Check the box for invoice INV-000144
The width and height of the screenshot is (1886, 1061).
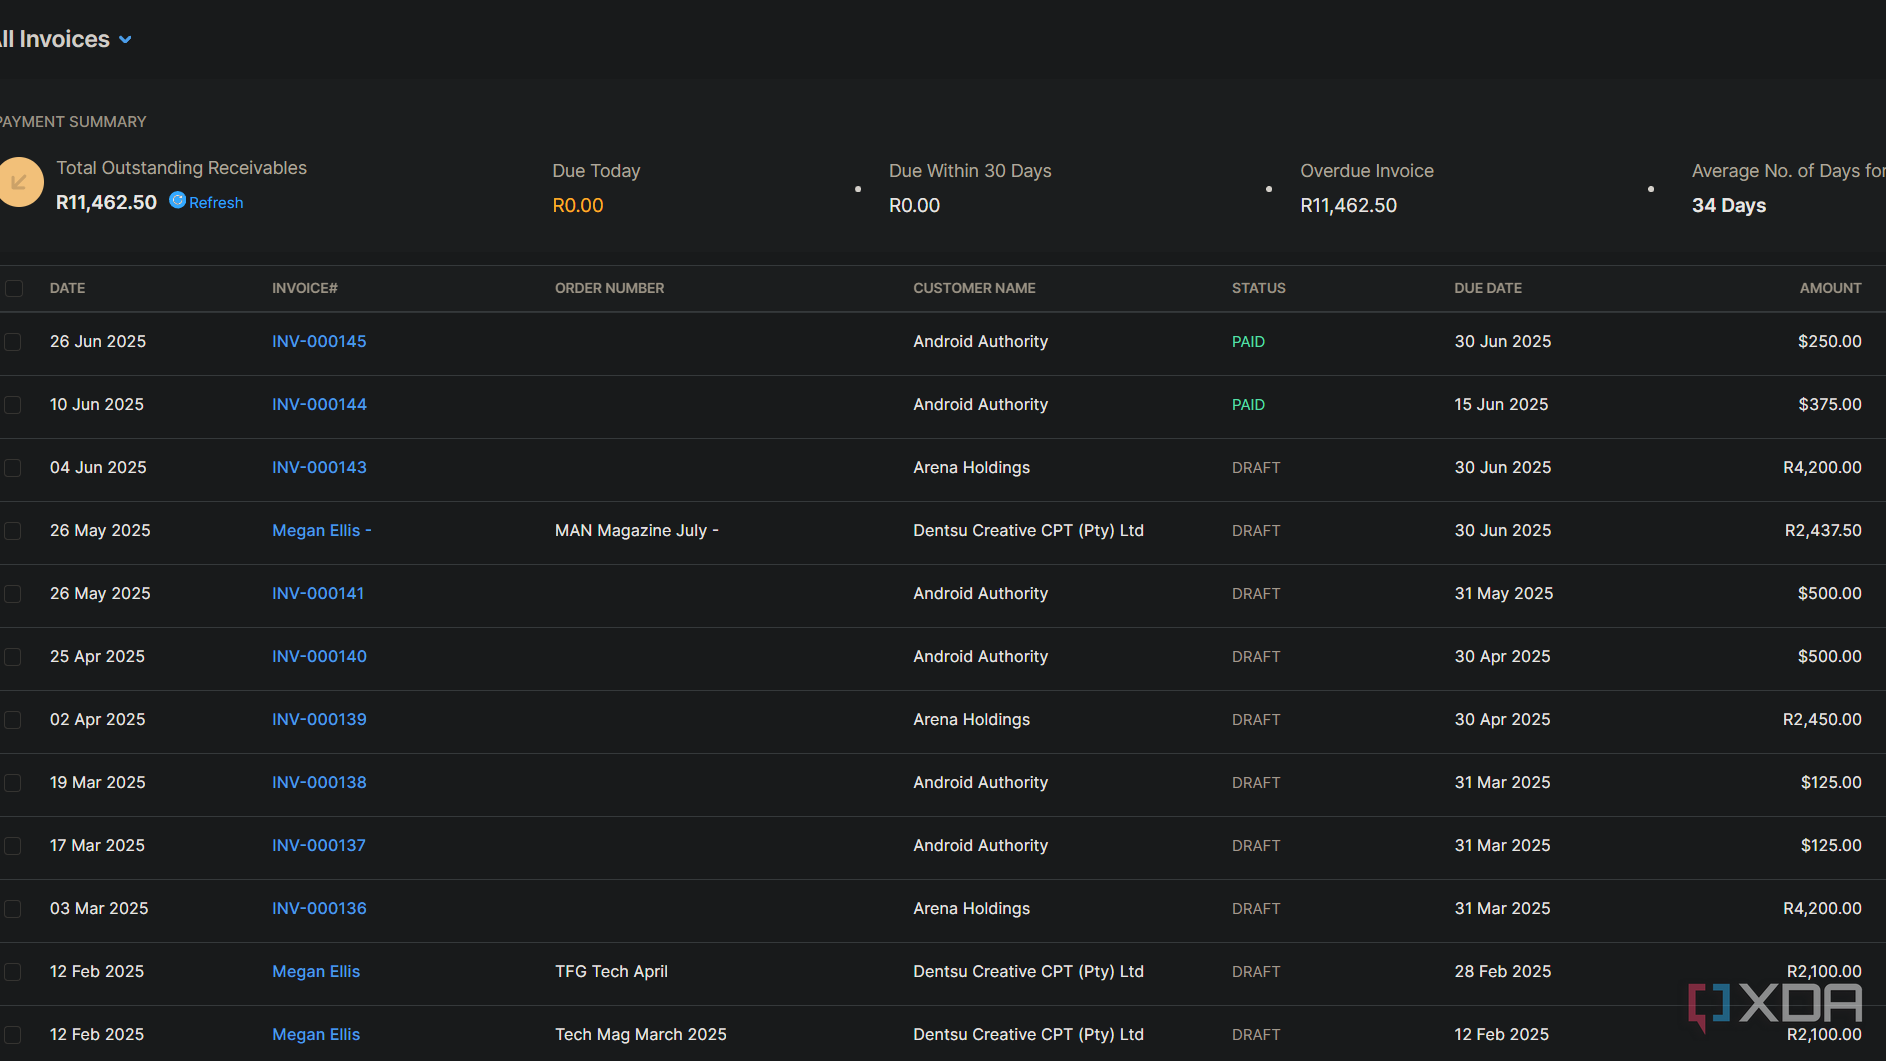[12, 404]
